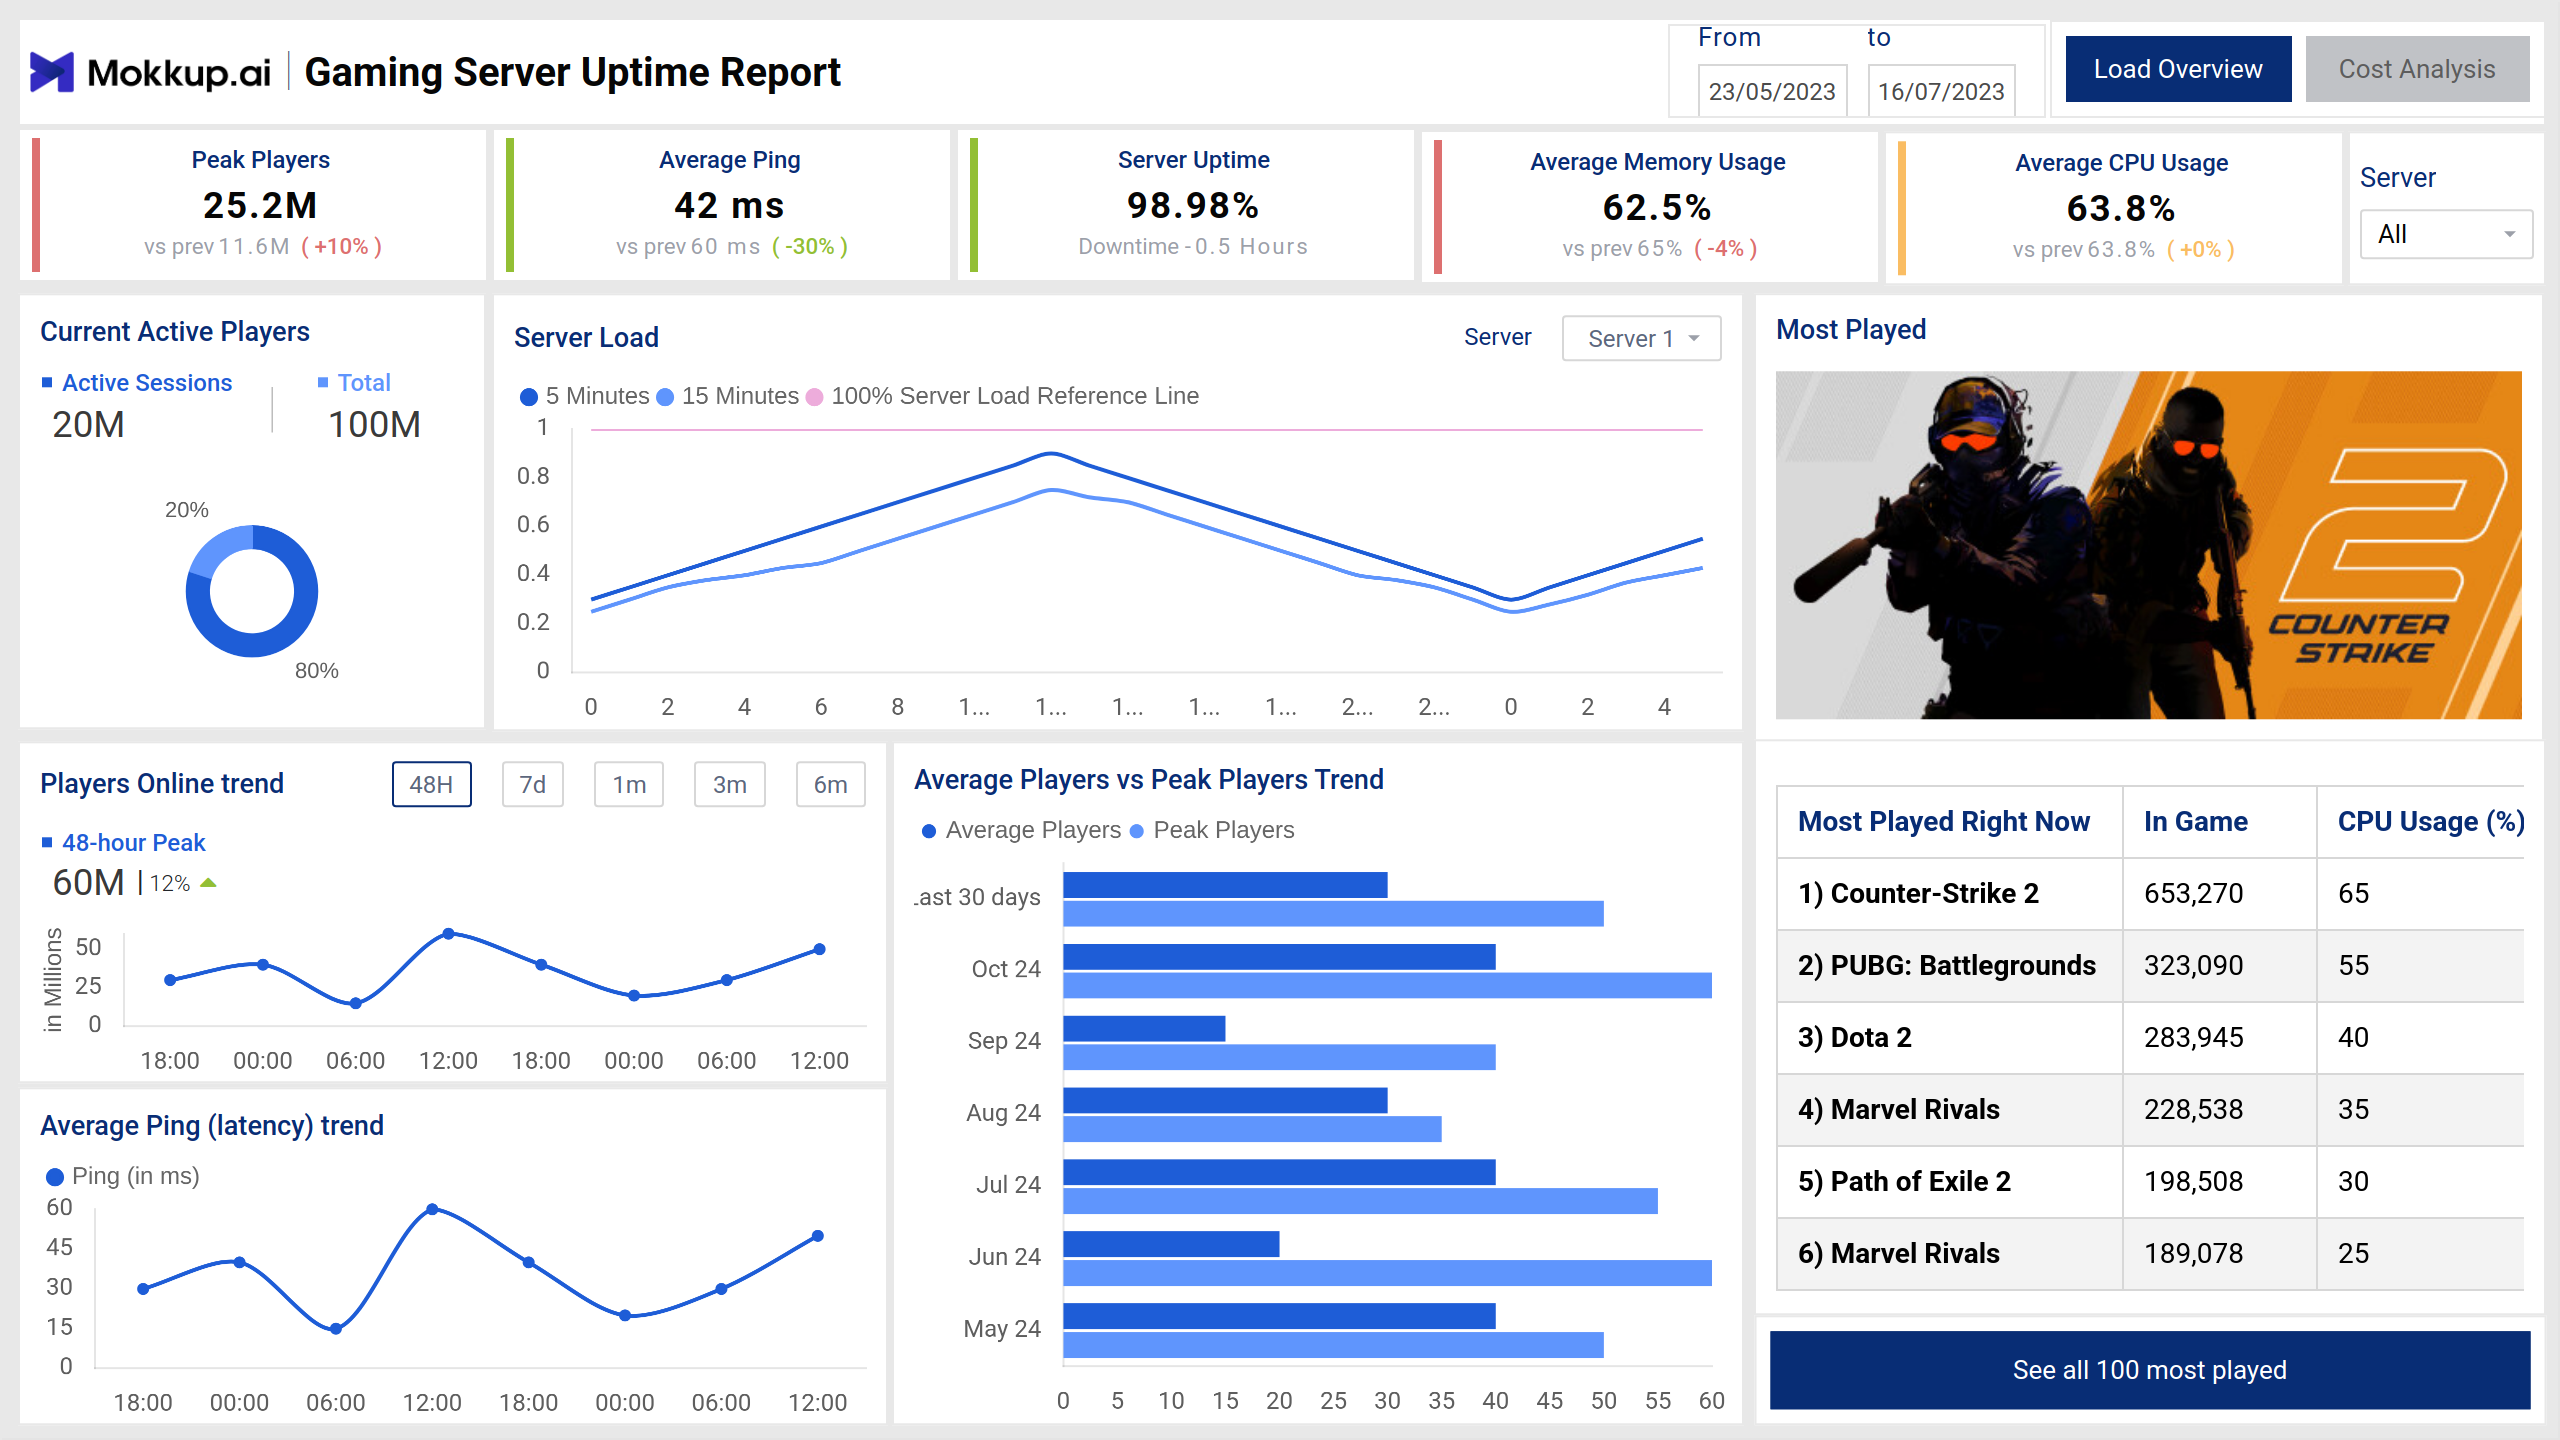This screenshot has width=2560, height=1440.
Task: Click the Peak Players legend dot
Action: pos(1136,831)
